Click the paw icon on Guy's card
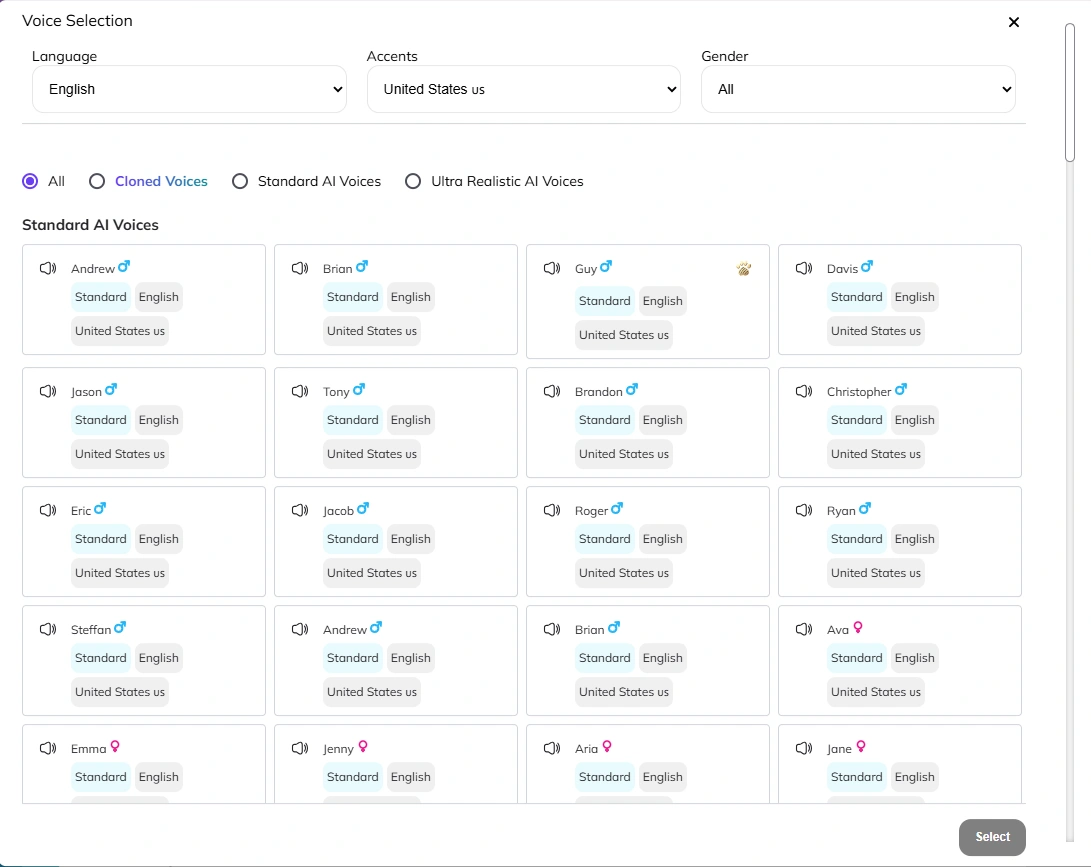This screenshot has height=867, width=1091. click(744, 269)
